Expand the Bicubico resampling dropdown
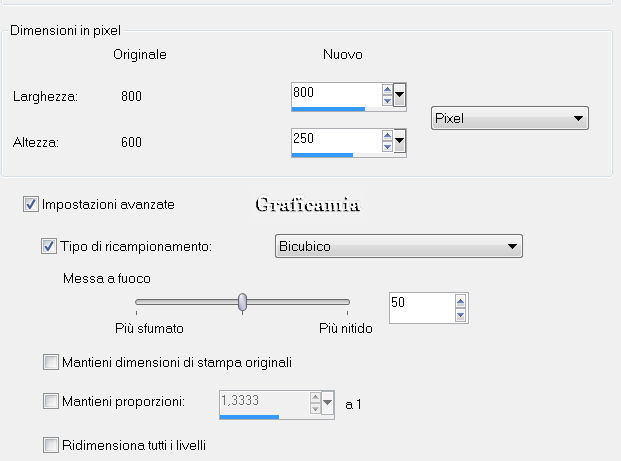Viewport: 621px width, 461px height. [x=399, y=246]
